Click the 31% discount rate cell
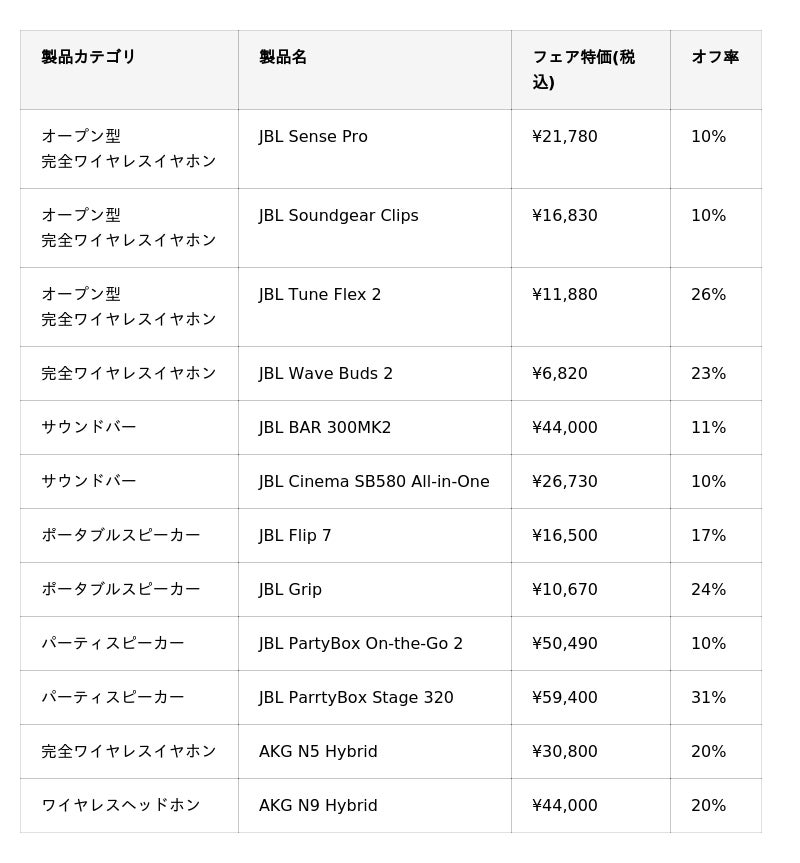Viewport: 800px width, 863px height. 708,698
